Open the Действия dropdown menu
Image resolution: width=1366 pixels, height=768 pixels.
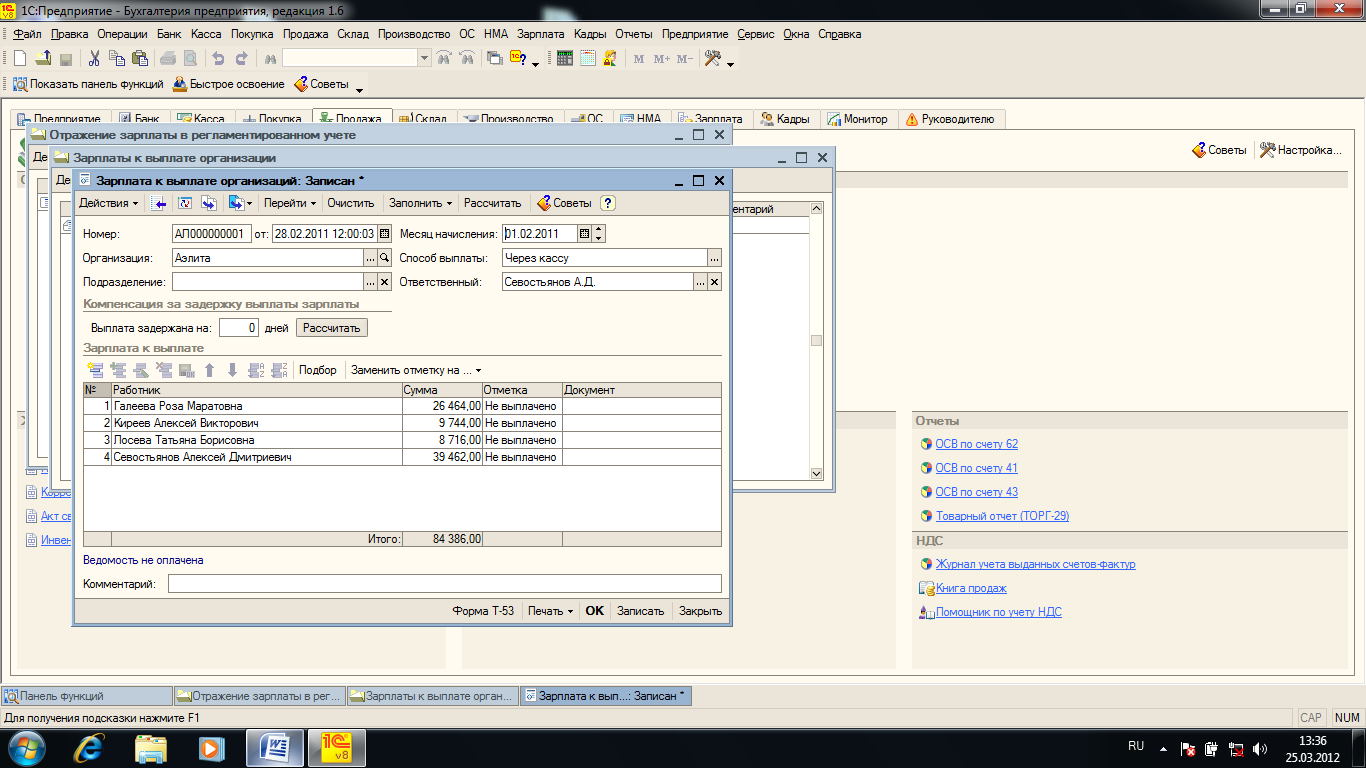coord(109,203)
